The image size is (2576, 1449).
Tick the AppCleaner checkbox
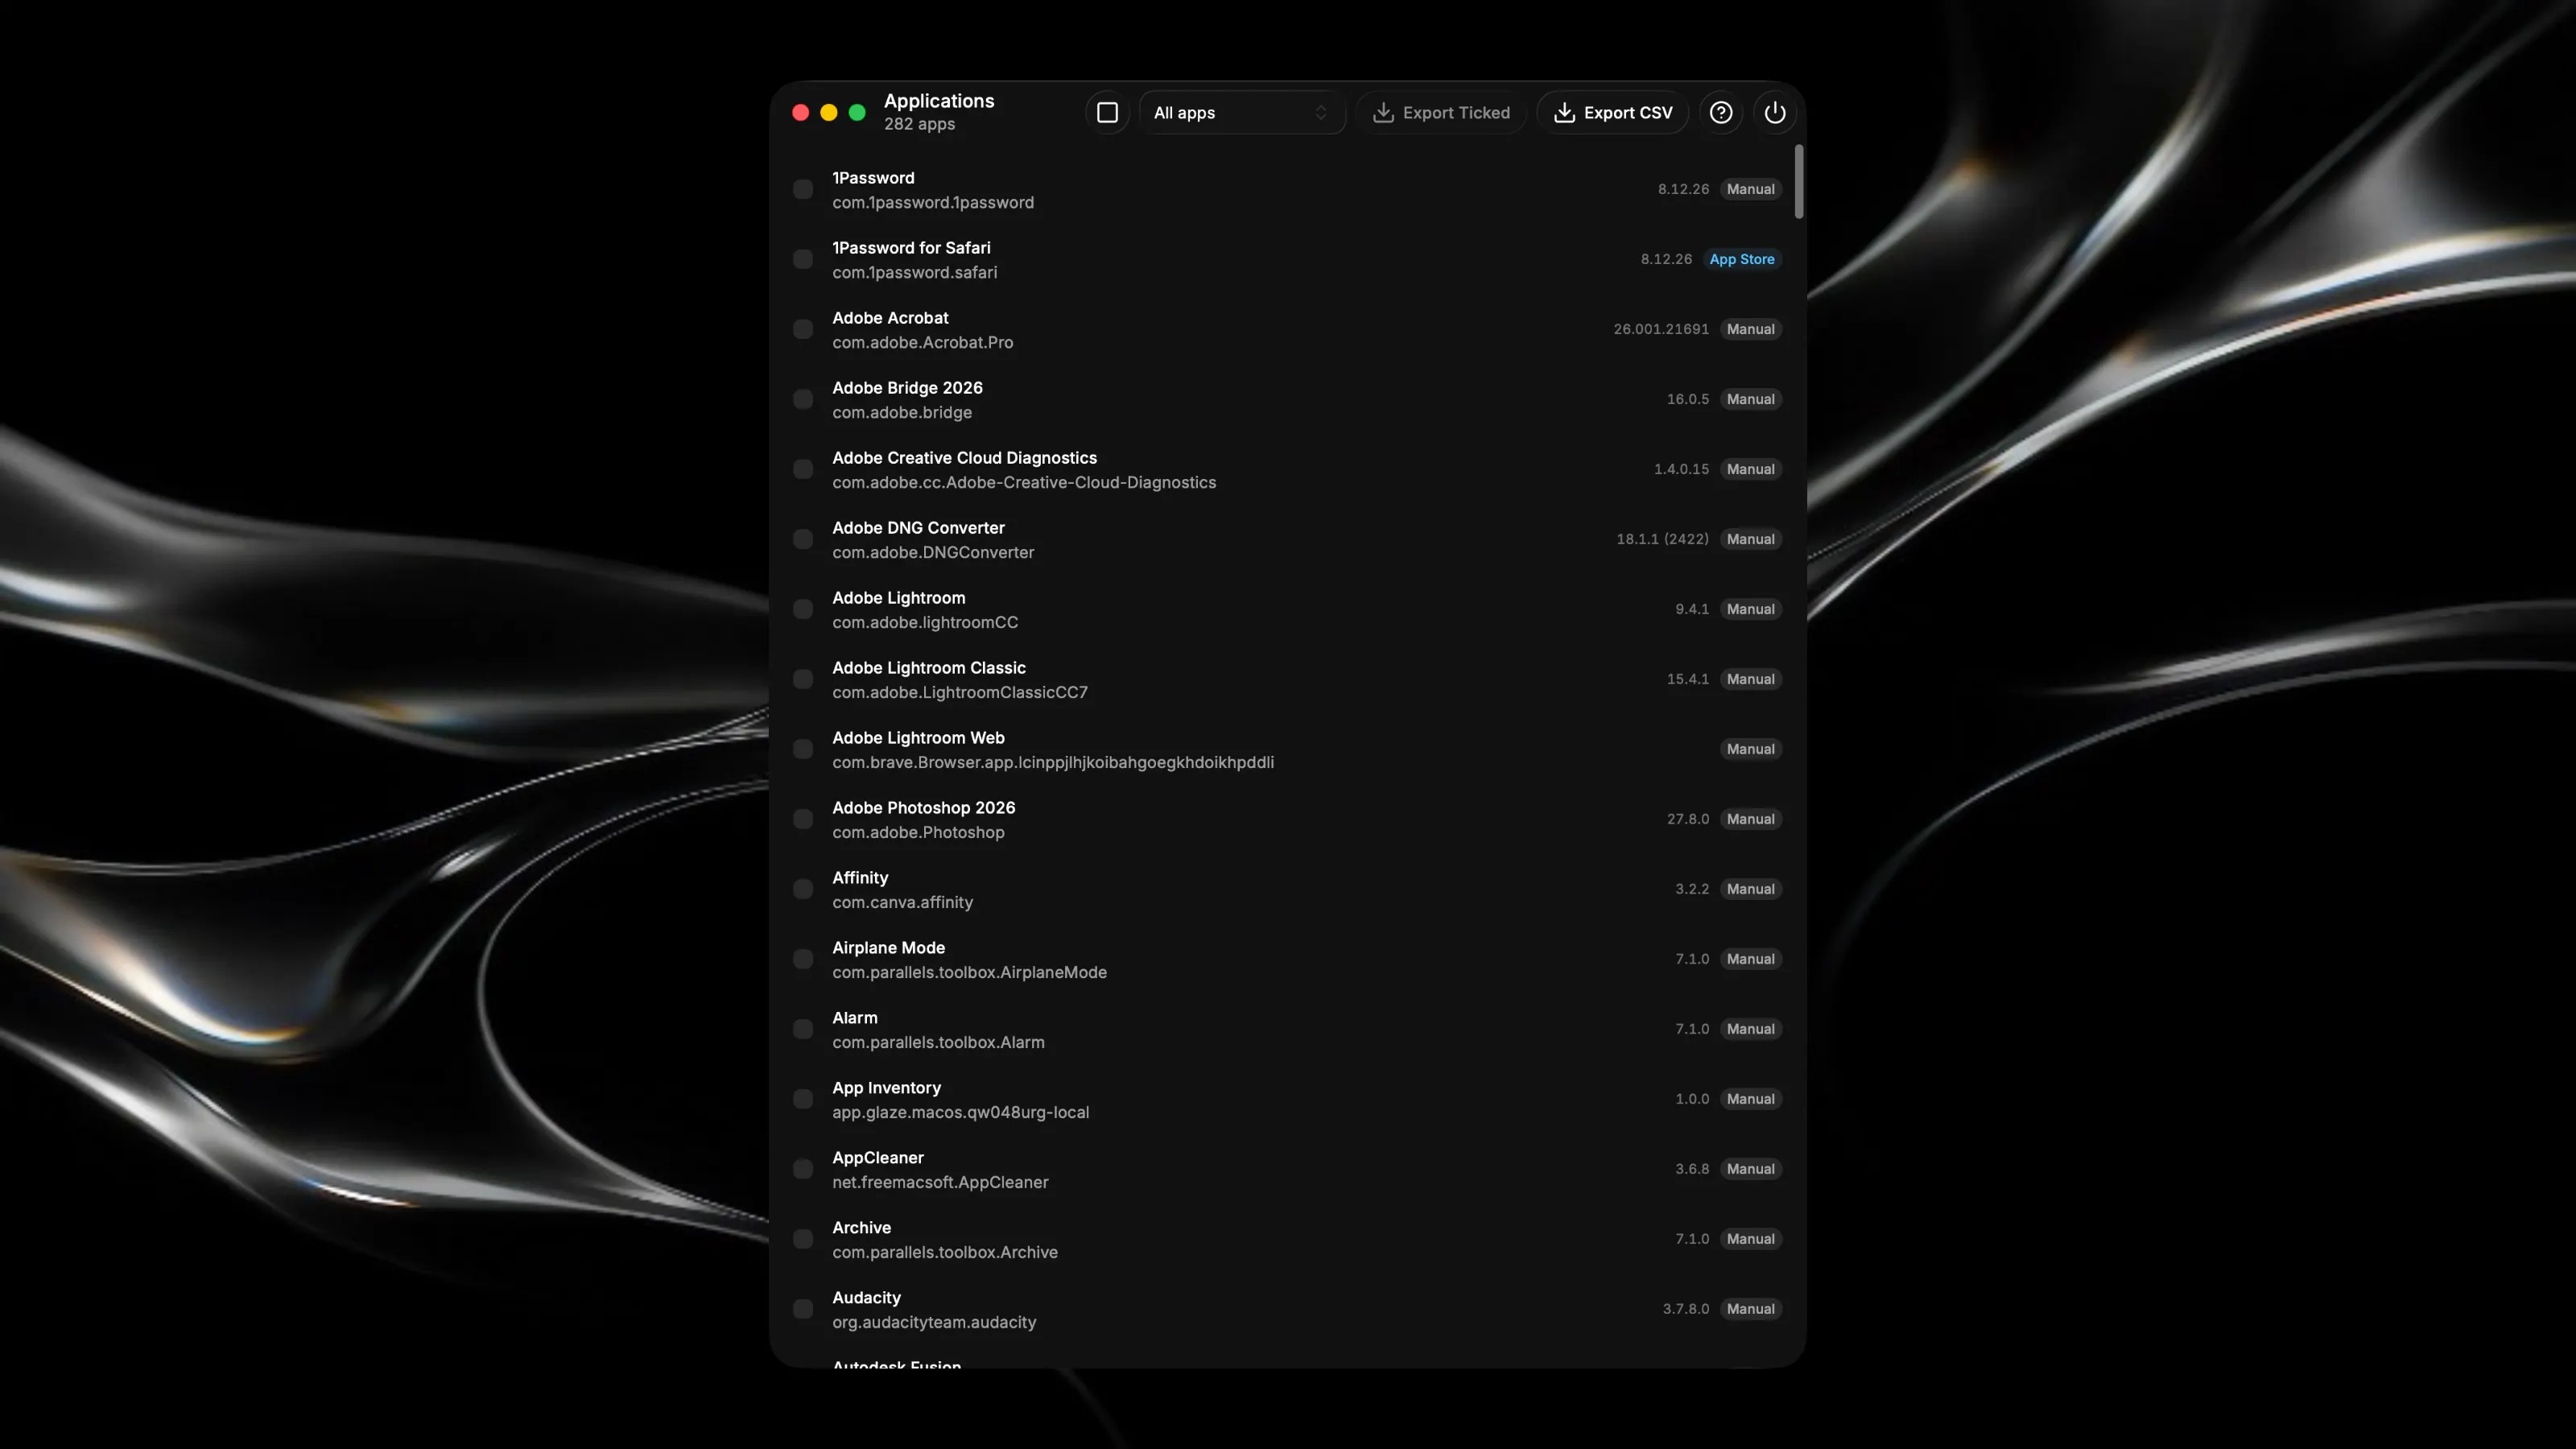[x=803, y=1169]
